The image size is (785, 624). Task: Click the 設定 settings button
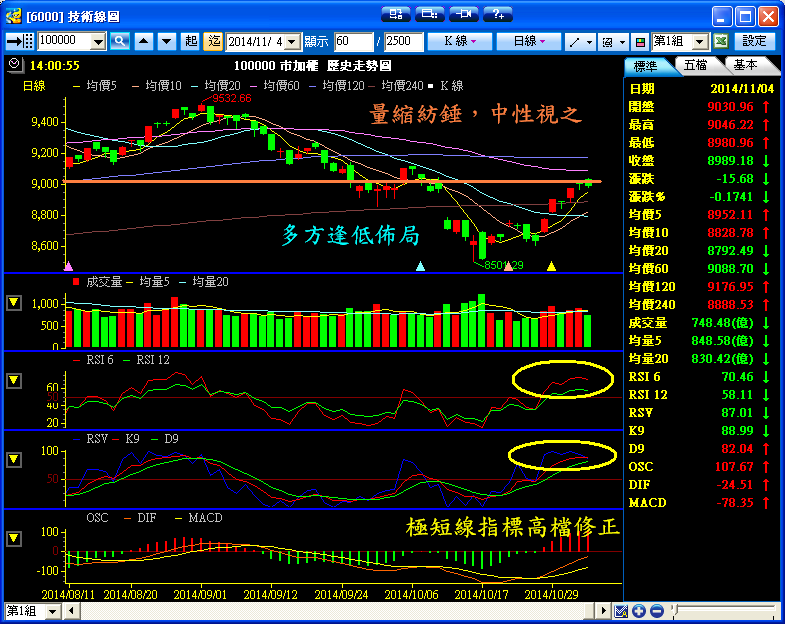(x=755, y=41)
